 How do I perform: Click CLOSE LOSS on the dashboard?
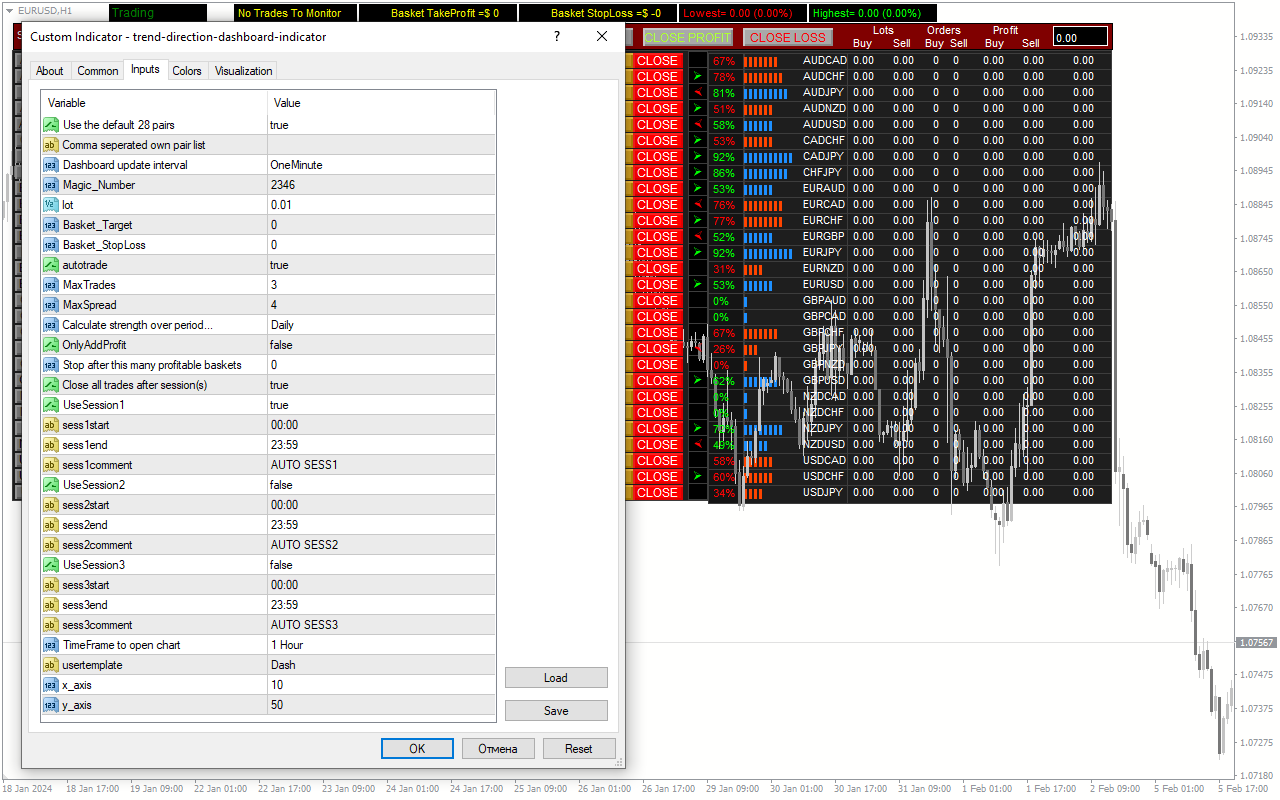coord(788,37)
